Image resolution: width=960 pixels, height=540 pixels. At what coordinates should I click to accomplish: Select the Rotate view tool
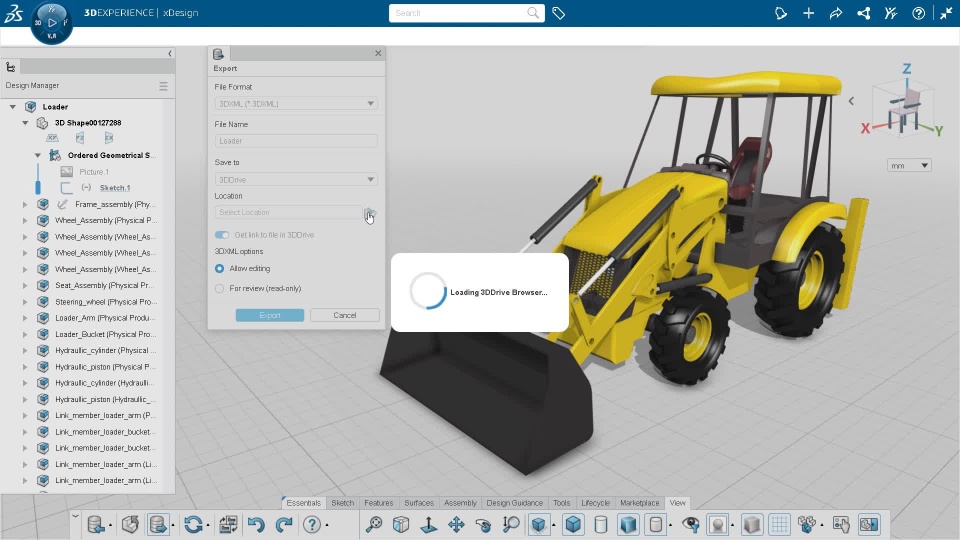click(x=484, y=524)
